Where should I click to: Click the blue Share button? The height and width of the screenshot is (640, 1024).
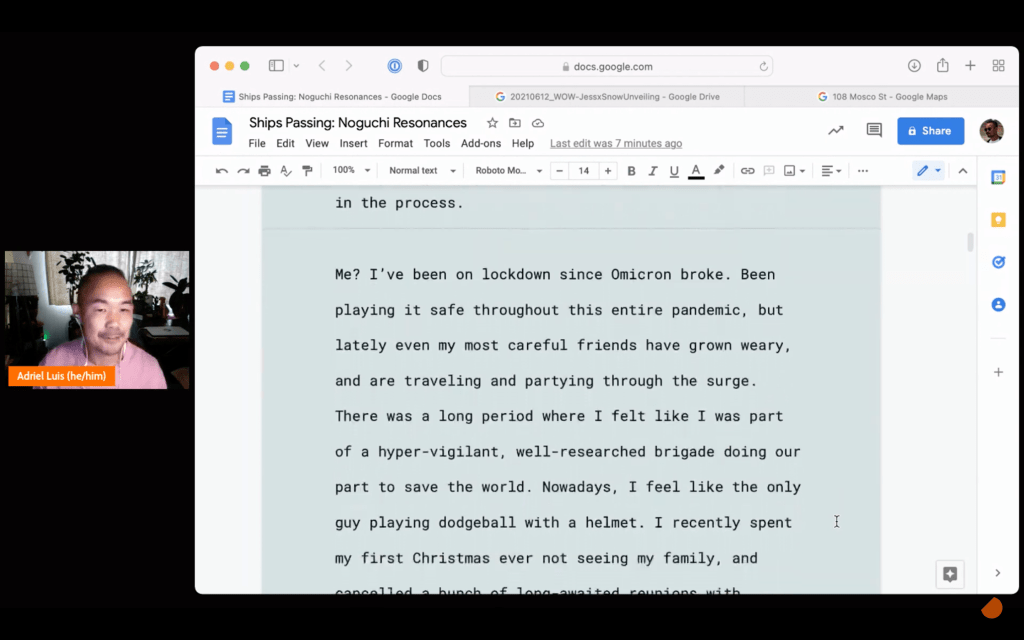click(930, 131)
